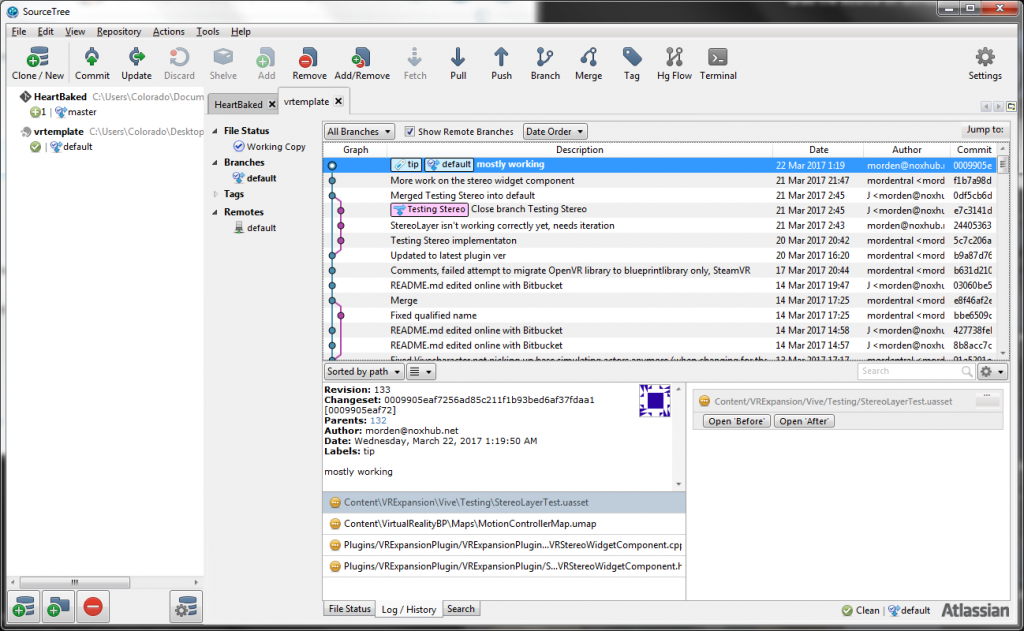Open the File menu
1024x631 pixels.
[x=19, y=31]
